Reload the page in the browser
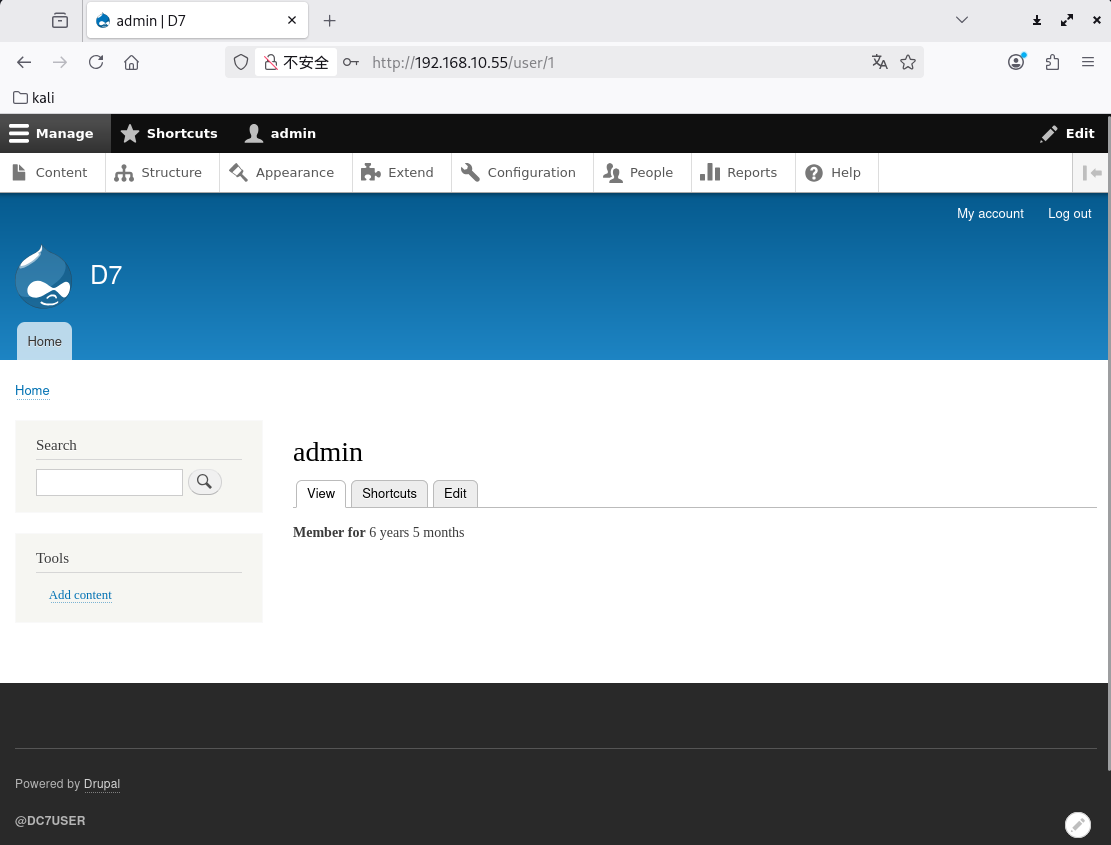 (96, 62)
